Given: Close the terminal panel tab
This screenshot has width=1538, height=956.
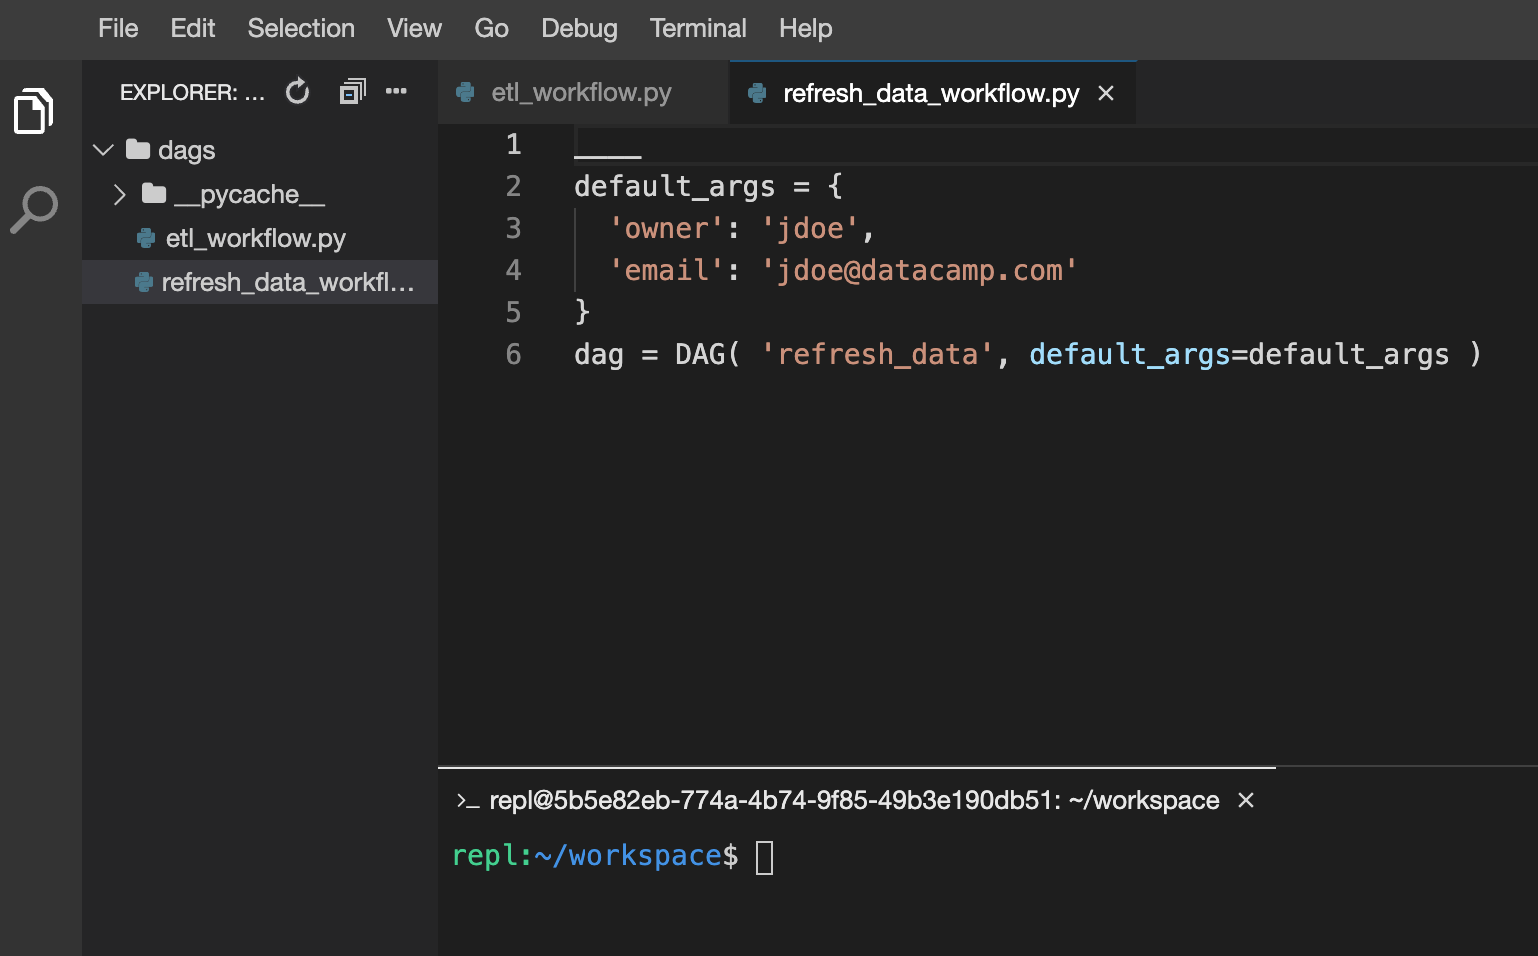Looking at the screenshot, I should [1246, 800].
